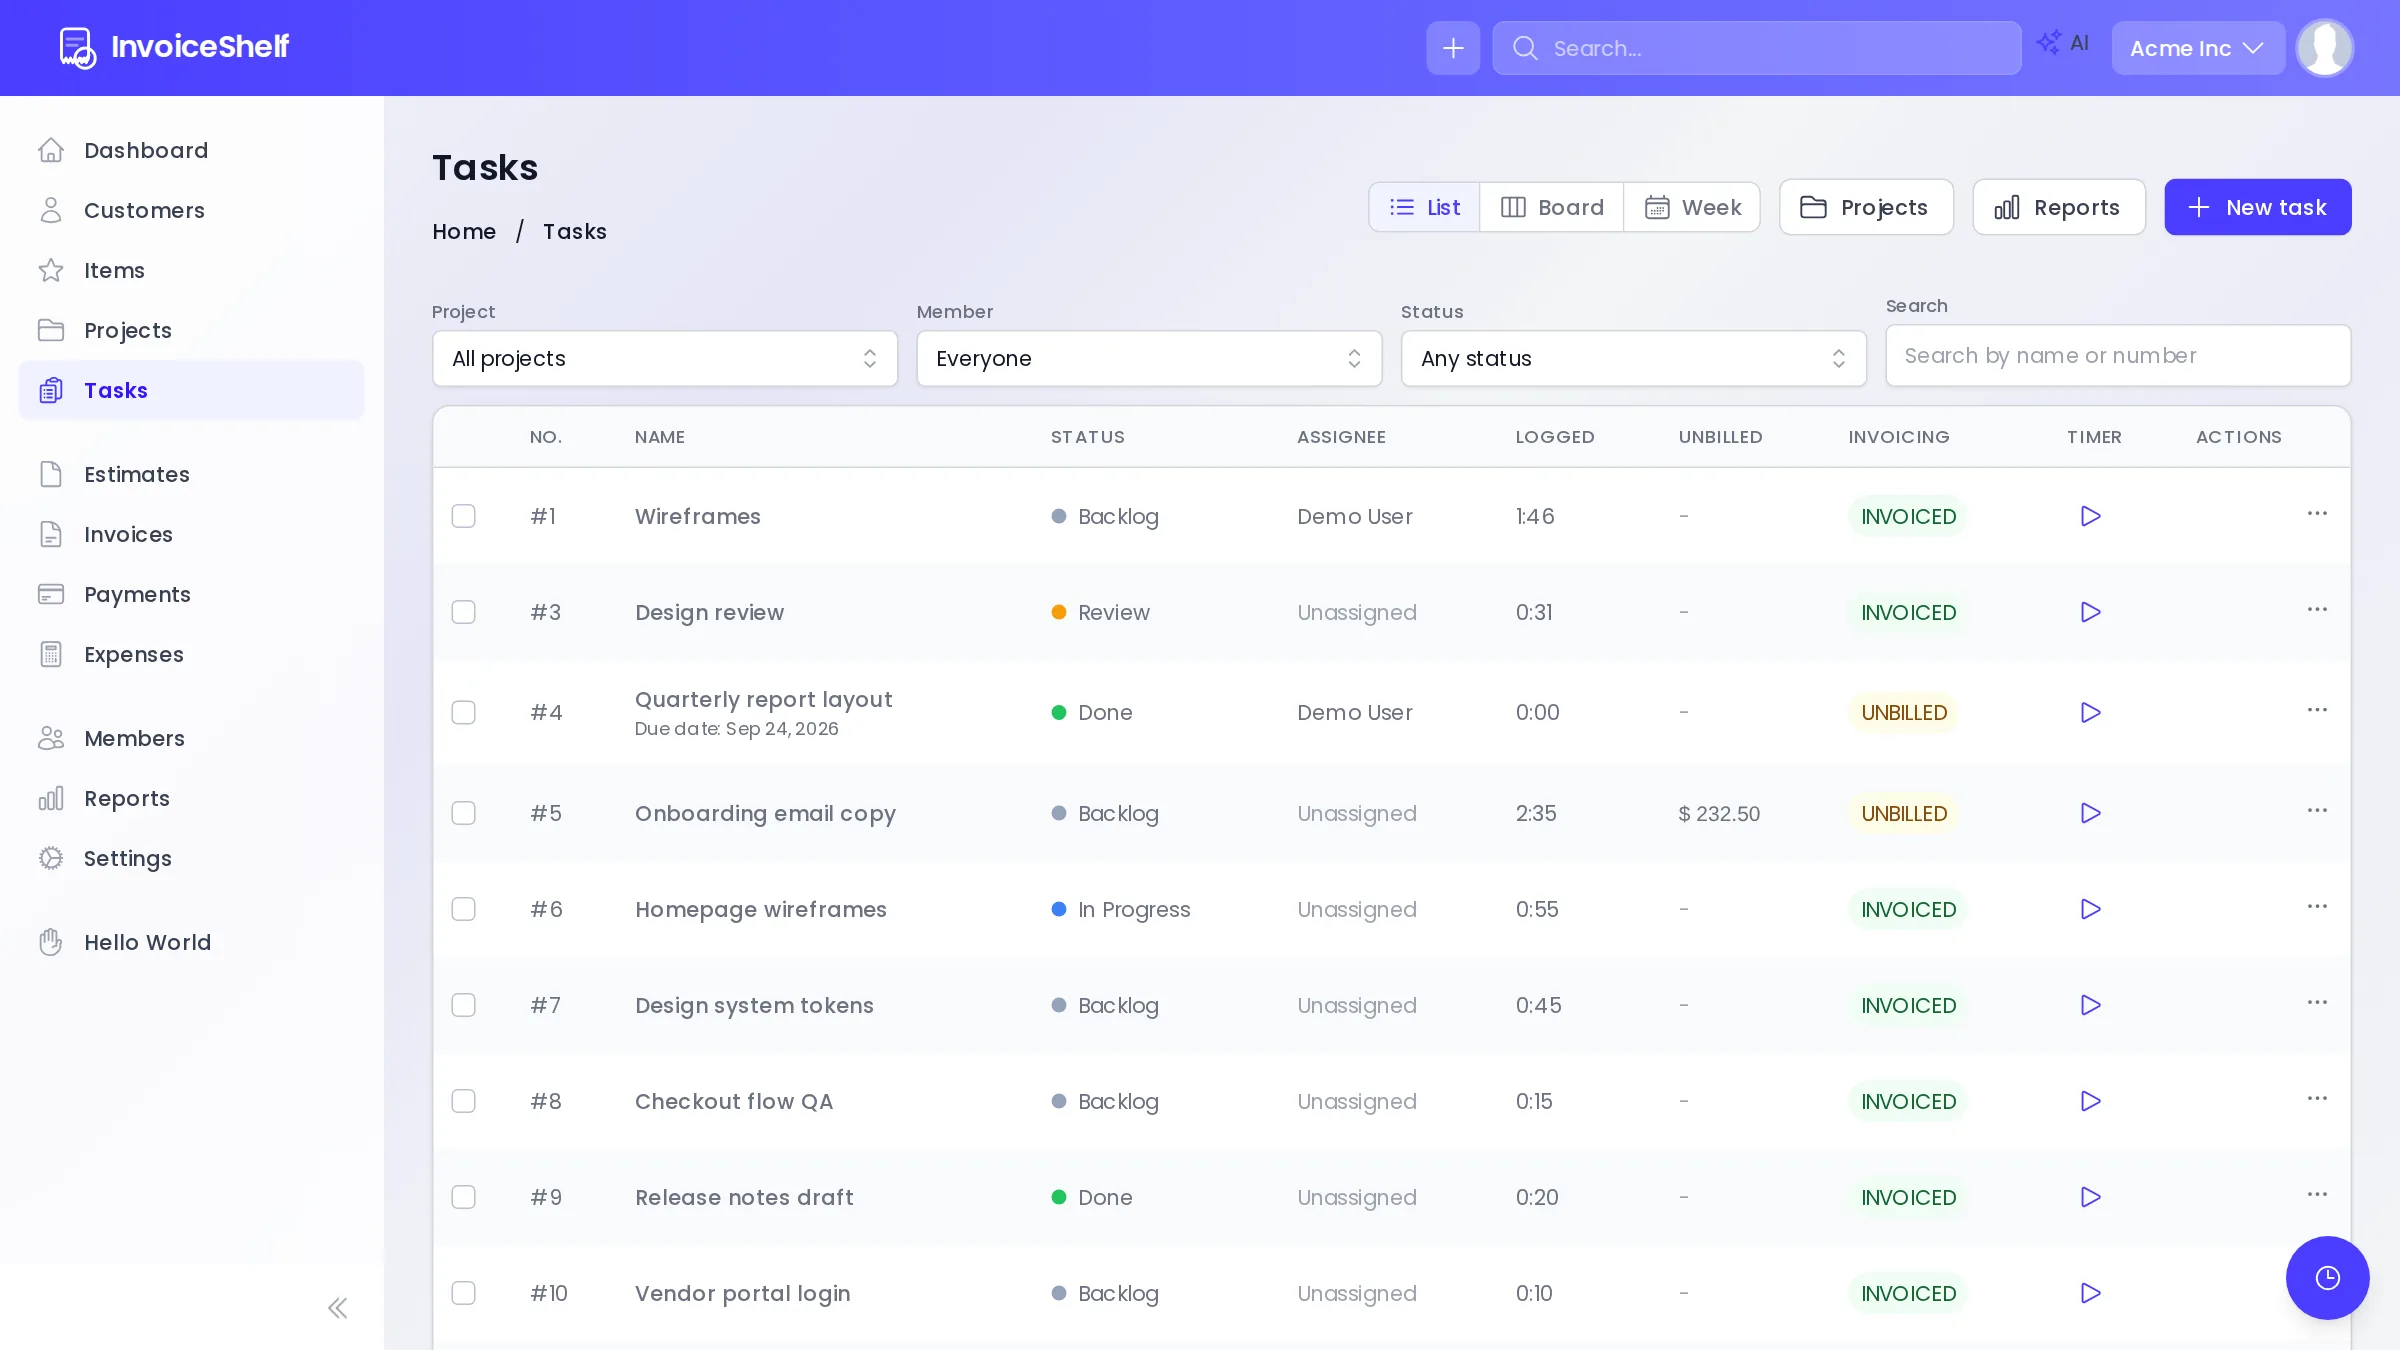2400x1350 pixels.
Task: Go to Customers in sidebar
Action: (192, 210)
